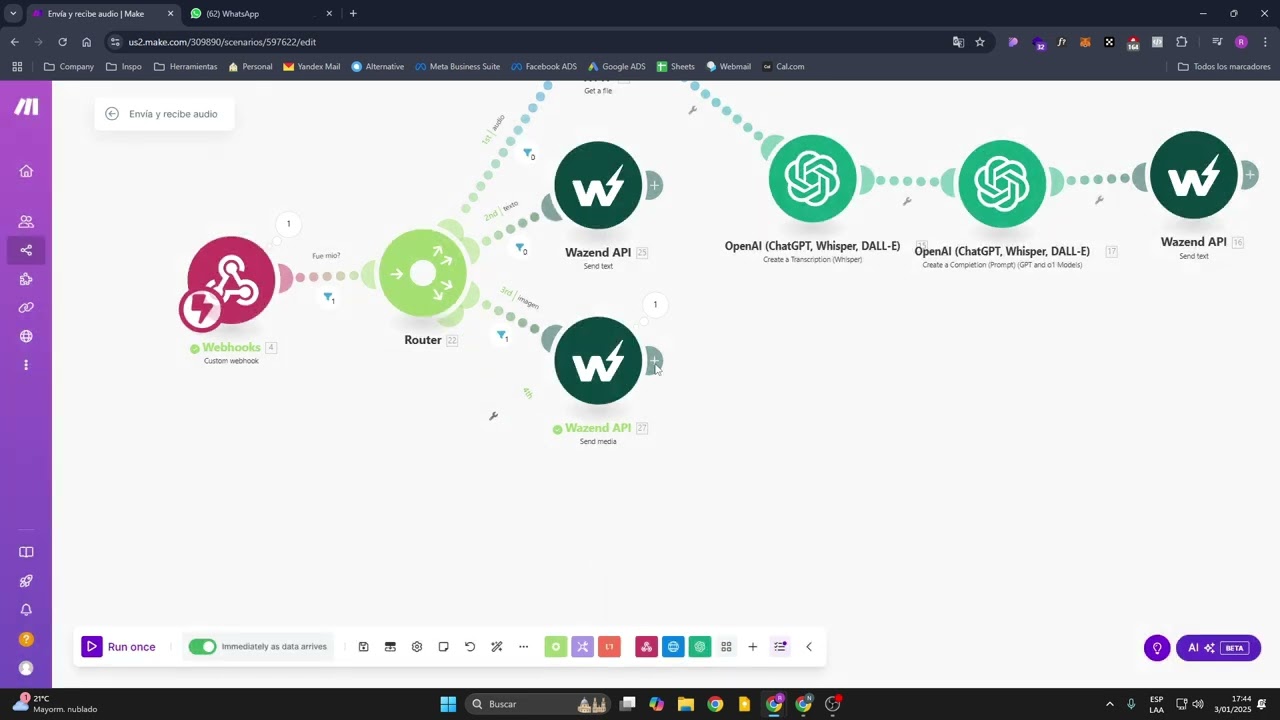Open the OpenAI Create a Completion module
This screenshot has width=1280, height=720.
point(1002,184)
